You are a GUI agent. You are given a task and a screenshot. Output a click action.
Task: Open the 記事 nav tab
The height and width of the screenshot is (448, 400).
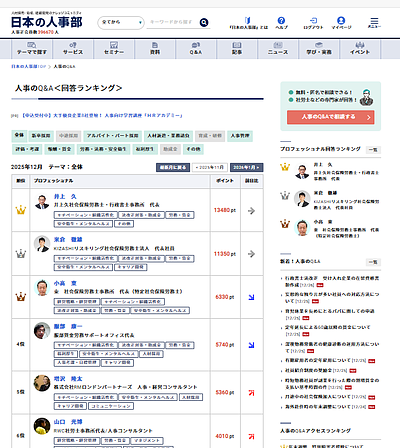tap(237, 49)
